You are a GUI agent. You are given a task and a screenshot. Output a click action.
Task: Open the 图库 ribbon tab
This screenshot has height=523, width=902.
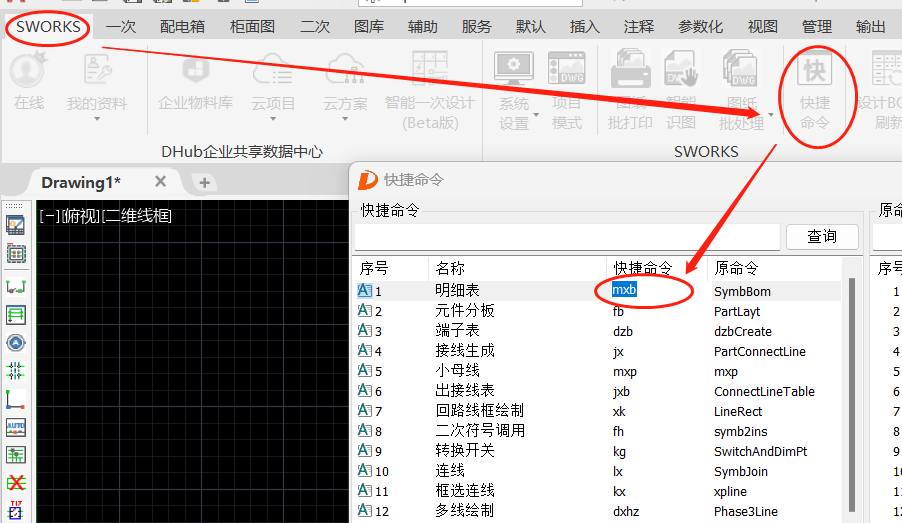click(x=369, y=26)
